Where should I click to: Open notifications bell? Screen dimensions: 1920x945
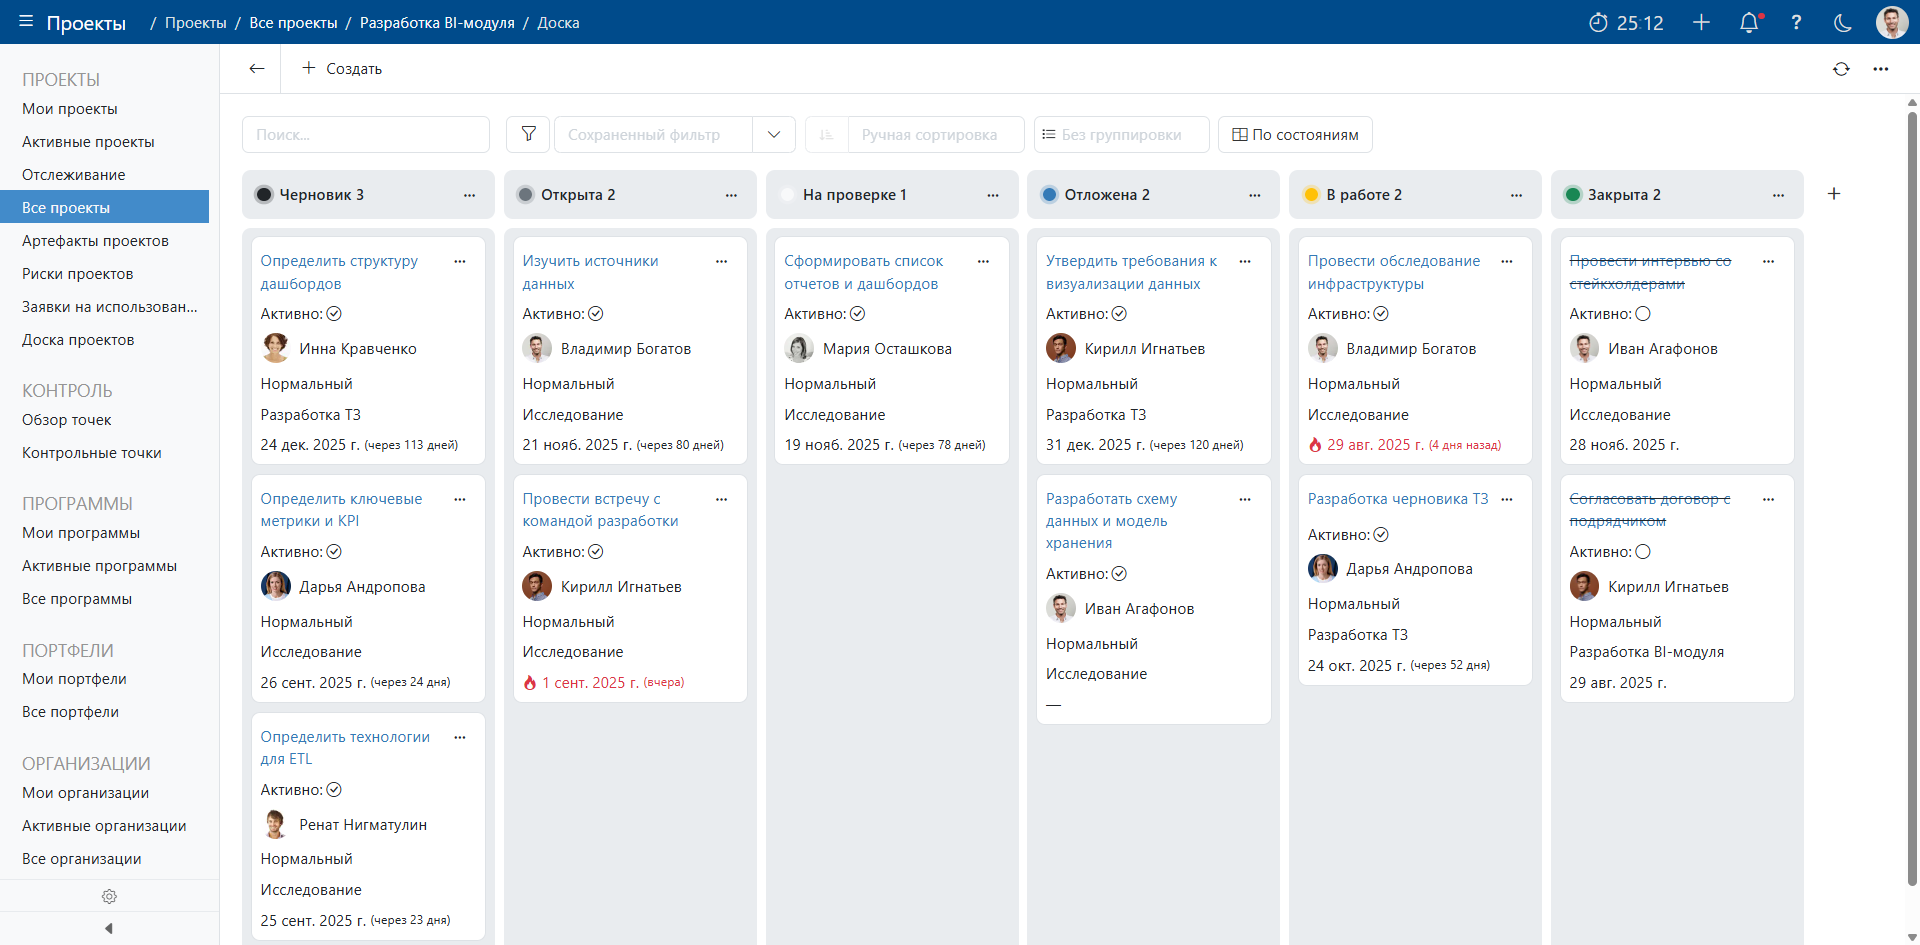click(1748, 23)
